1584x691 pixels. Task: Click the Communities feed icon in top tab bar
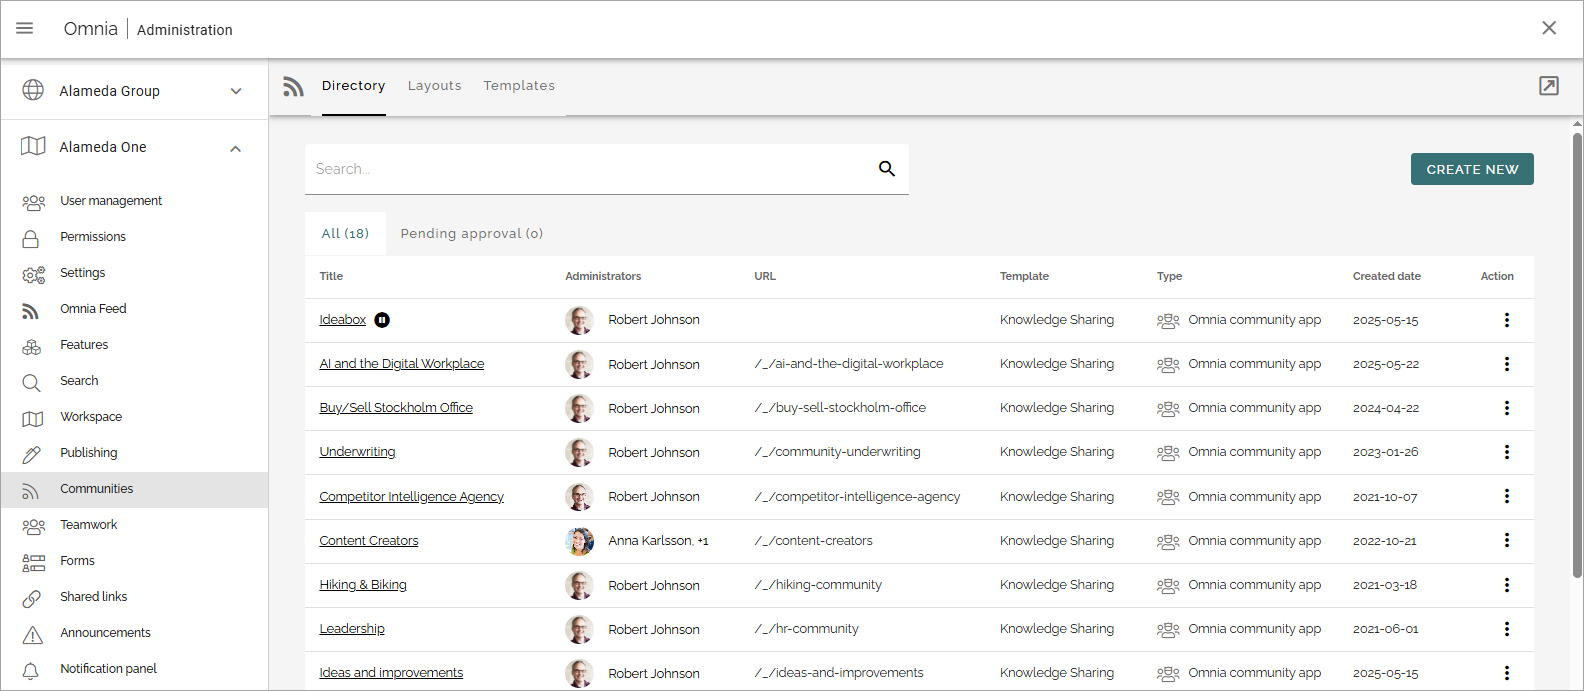293,87
